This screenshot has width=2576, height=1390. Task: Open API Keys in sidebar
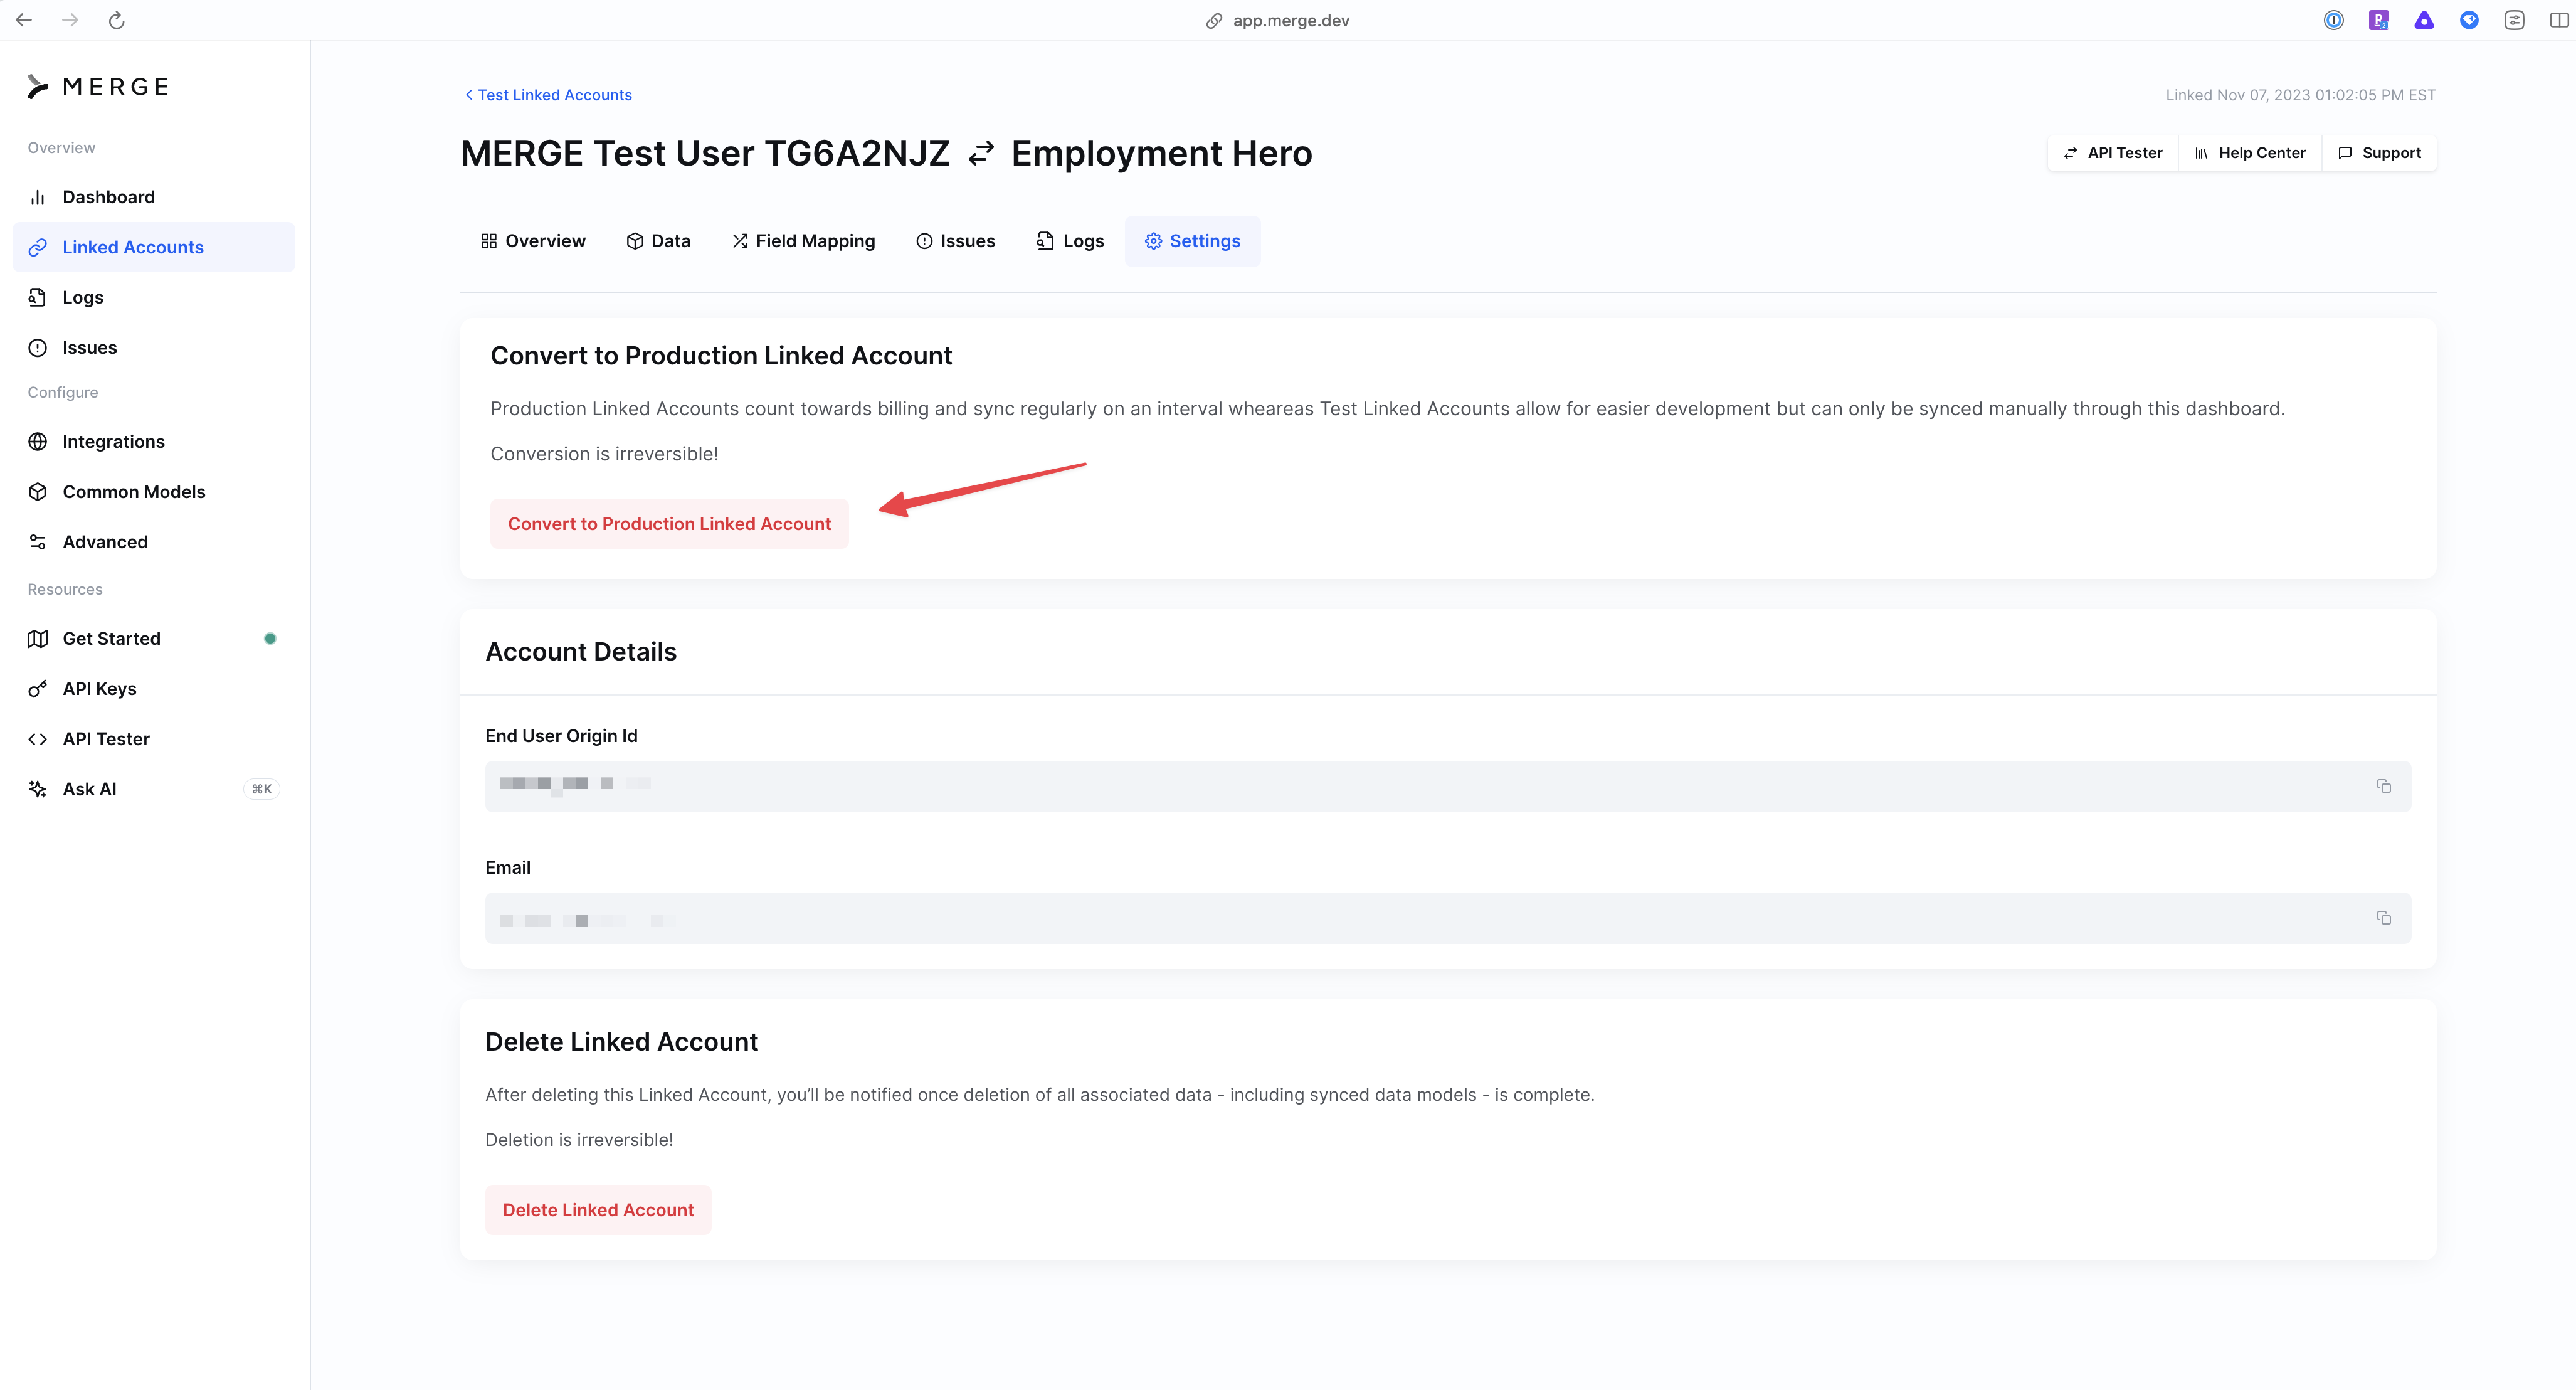100,689
